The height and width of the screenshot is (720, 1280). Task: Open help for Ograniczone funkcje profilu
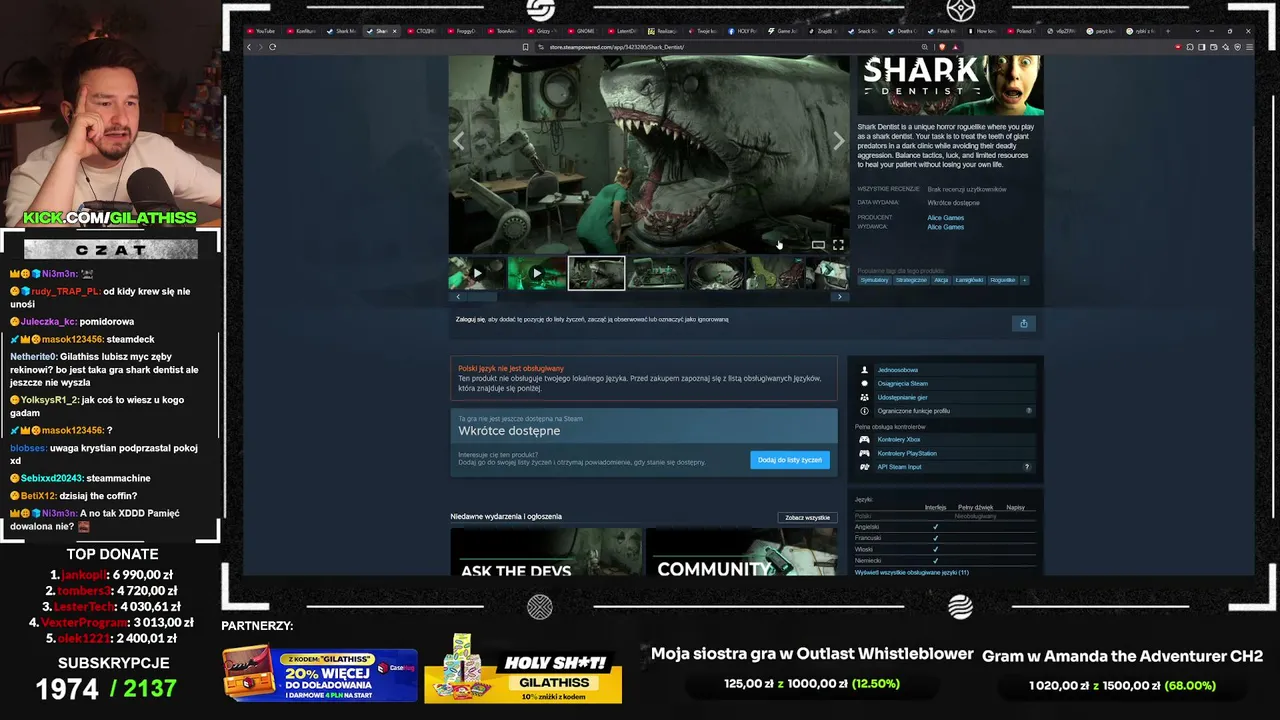tap(1028, 411)
